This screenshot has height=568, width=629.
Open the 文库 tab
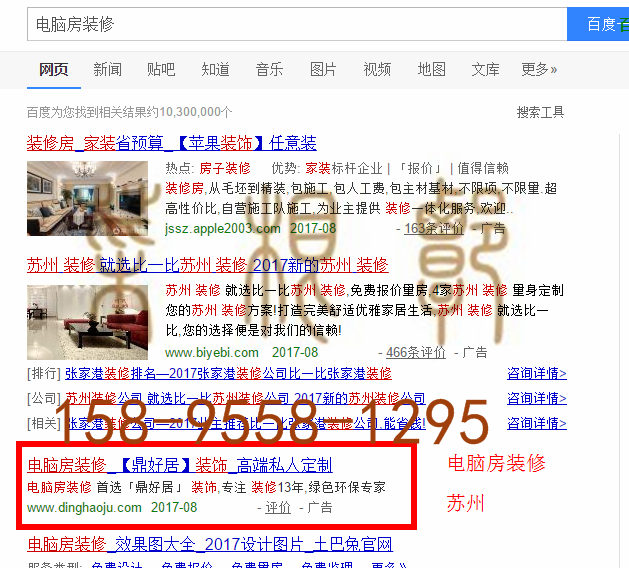(485, 69)
